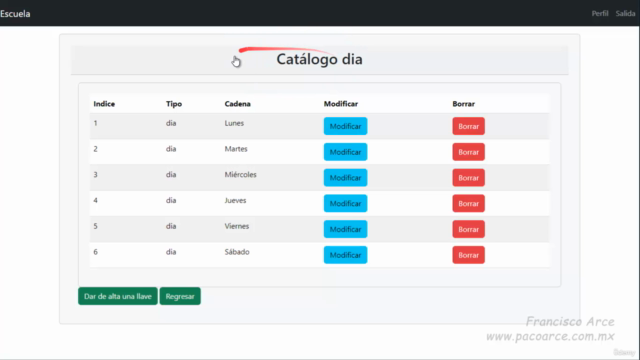Open the Escuela home link

pos(15,13)
